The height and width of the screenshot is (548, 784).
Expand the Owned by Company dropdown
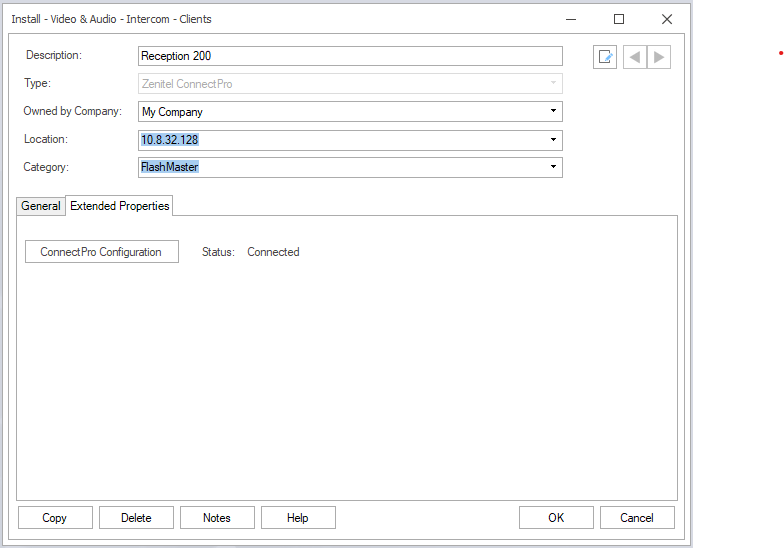(x=553, y=112)
